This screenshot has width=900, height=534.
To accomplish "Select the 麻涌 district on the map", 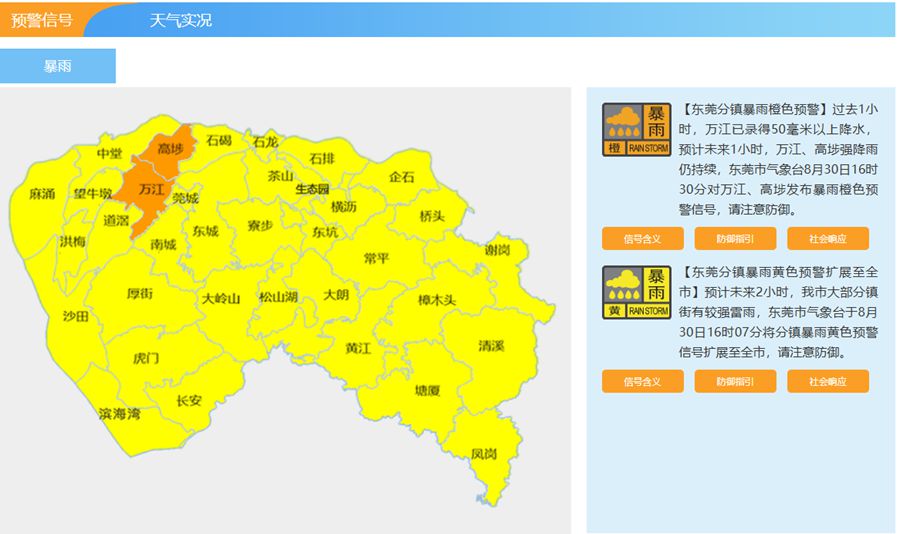I will [42, 194].
